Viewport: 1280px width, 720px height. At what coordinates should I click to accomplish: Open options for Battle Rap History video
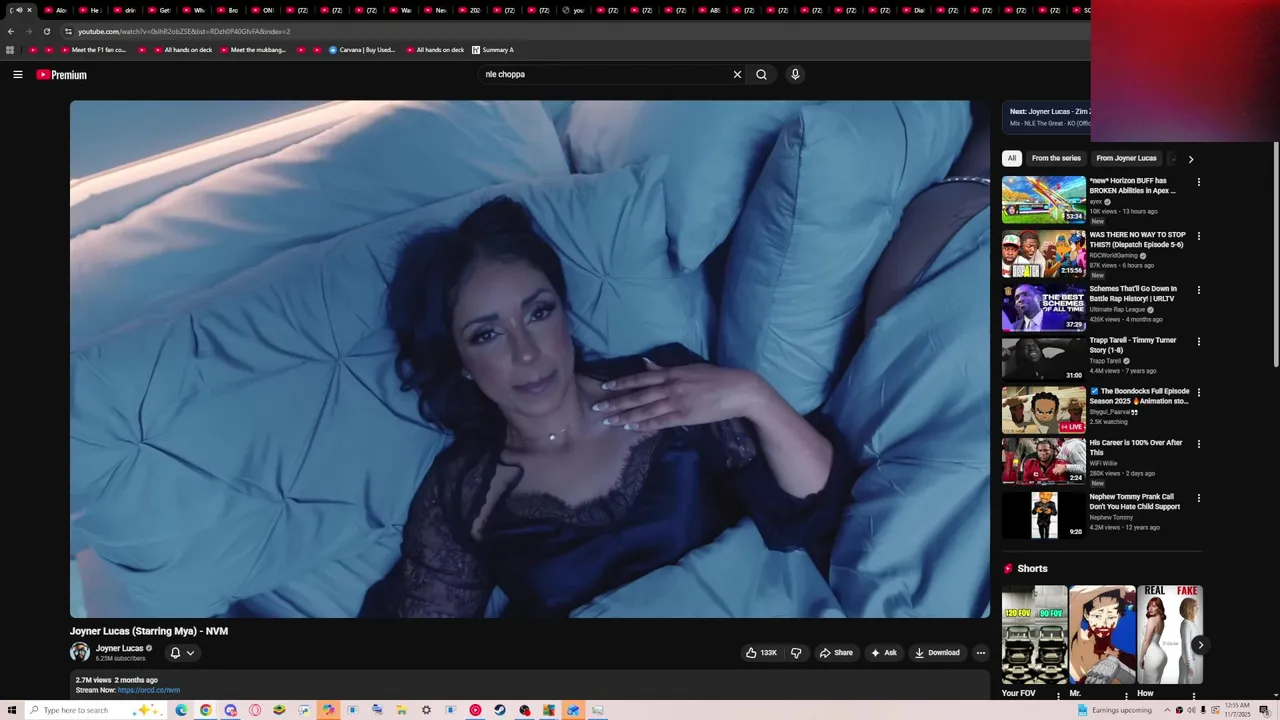pos(1198,290)
